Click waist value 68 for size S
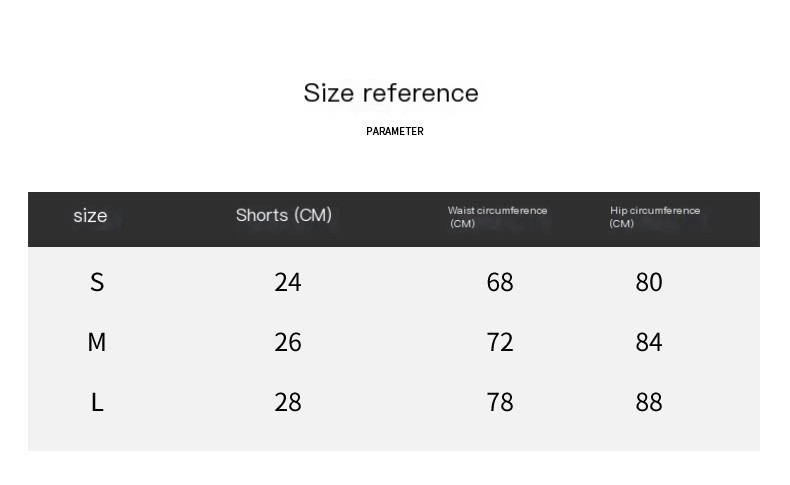The image size is (790, 485). [500, 282]
